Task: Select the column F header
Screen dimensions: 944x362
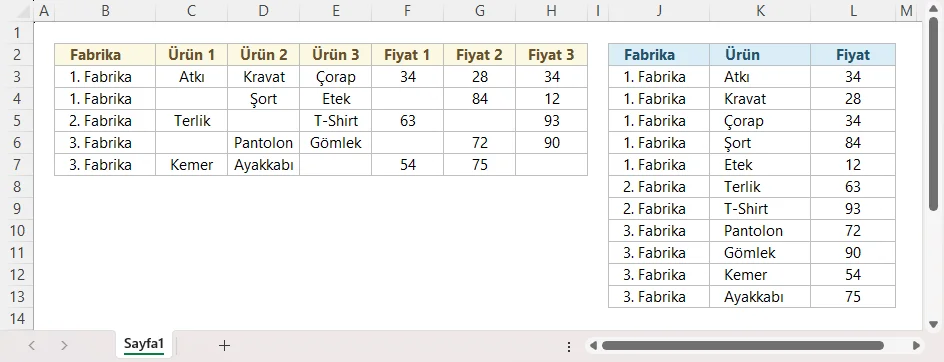Action: (408, 11)
